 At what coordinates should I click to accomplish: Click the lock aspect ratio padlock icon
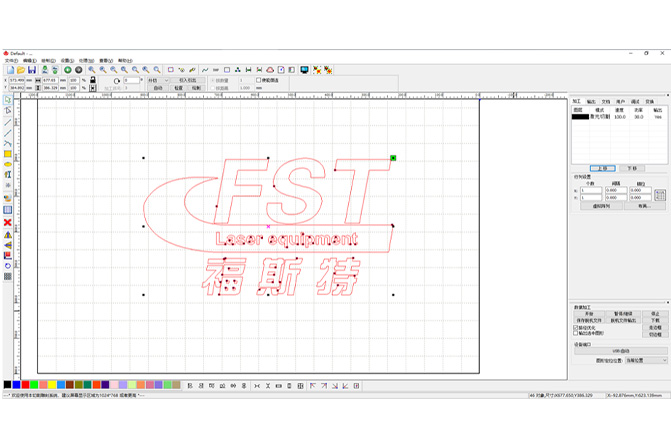(x=93, y=80)
